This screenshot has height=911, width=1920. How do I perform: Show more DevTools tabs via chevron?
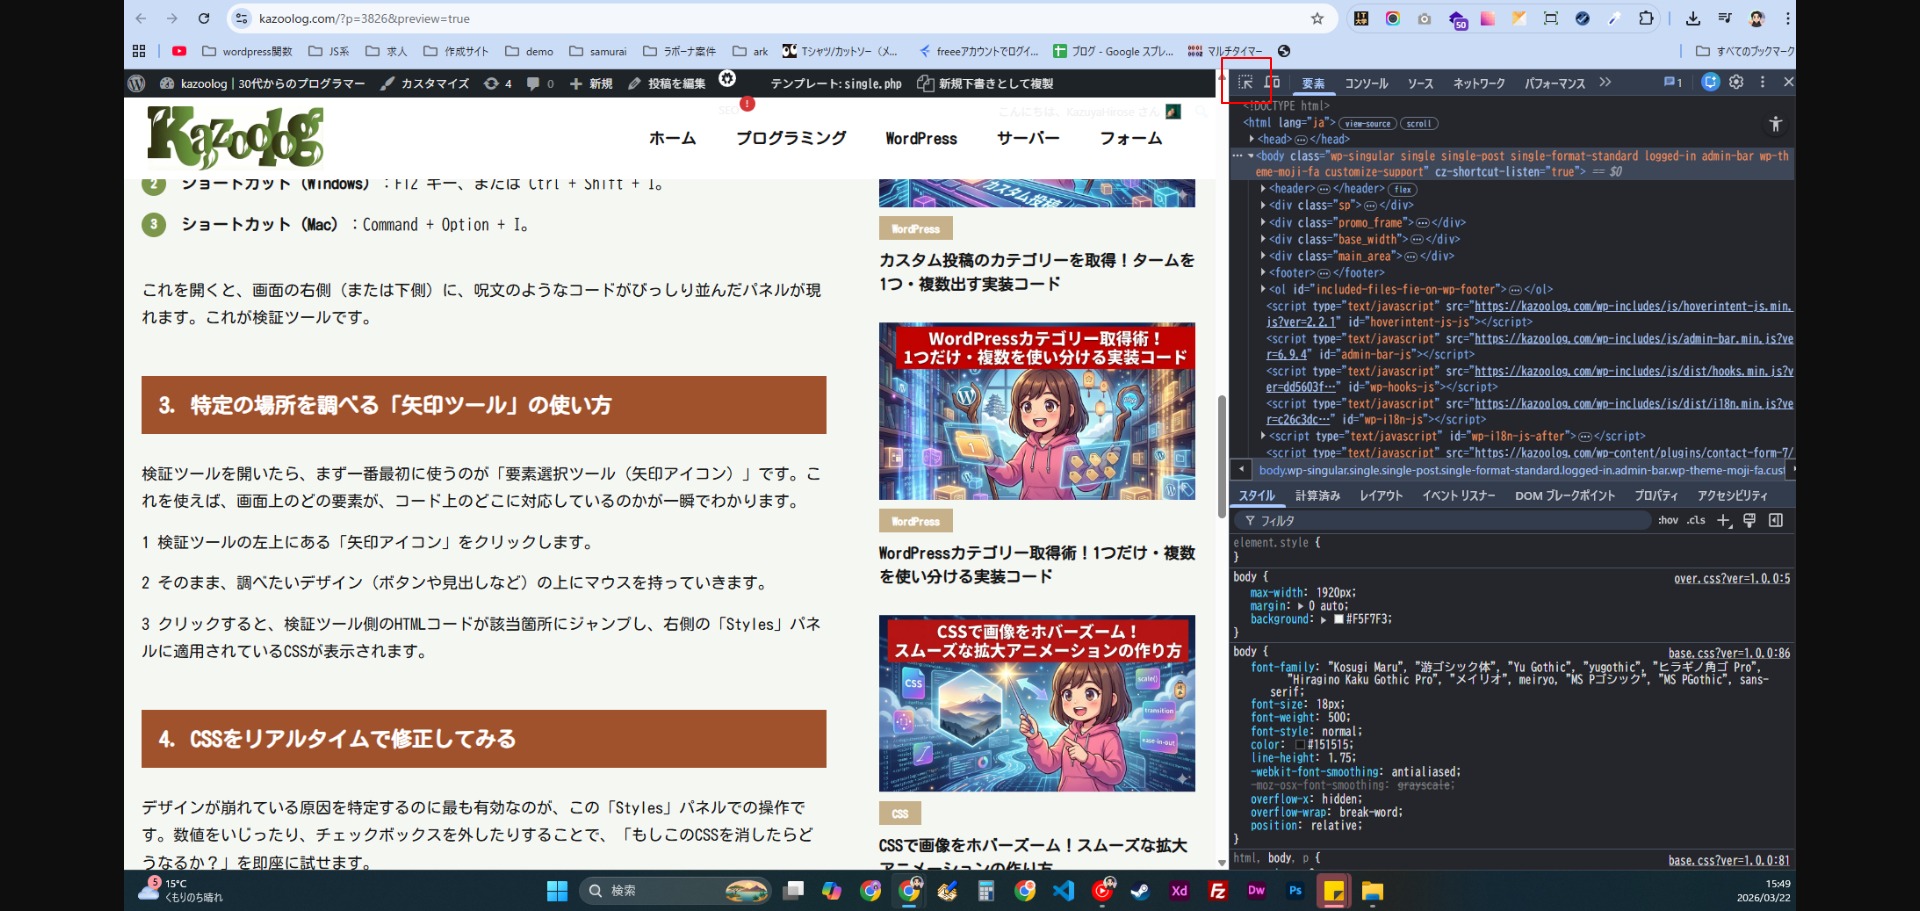[1605, 83]
